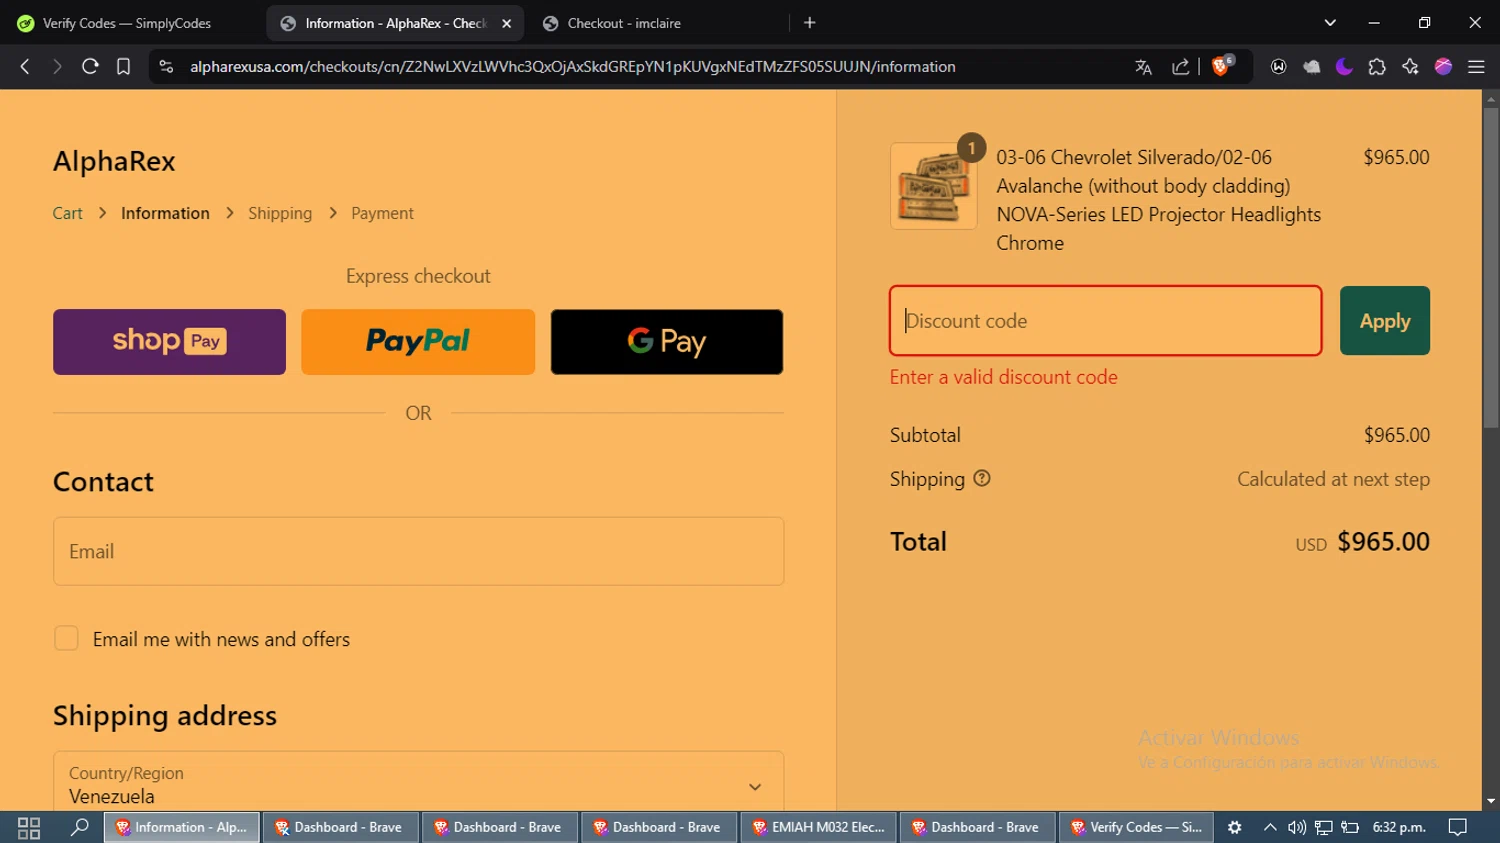Click the Express checkout label
The height and width of the screenshot is (843, 1500).
point(418,276)
